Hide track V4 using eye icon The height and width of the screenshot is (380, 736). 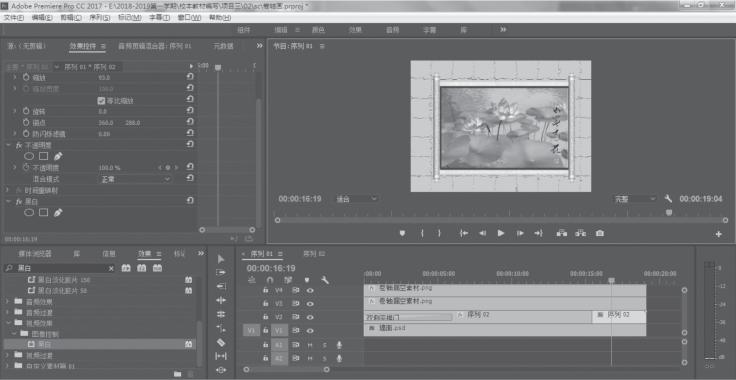click(x=310, y=290)
